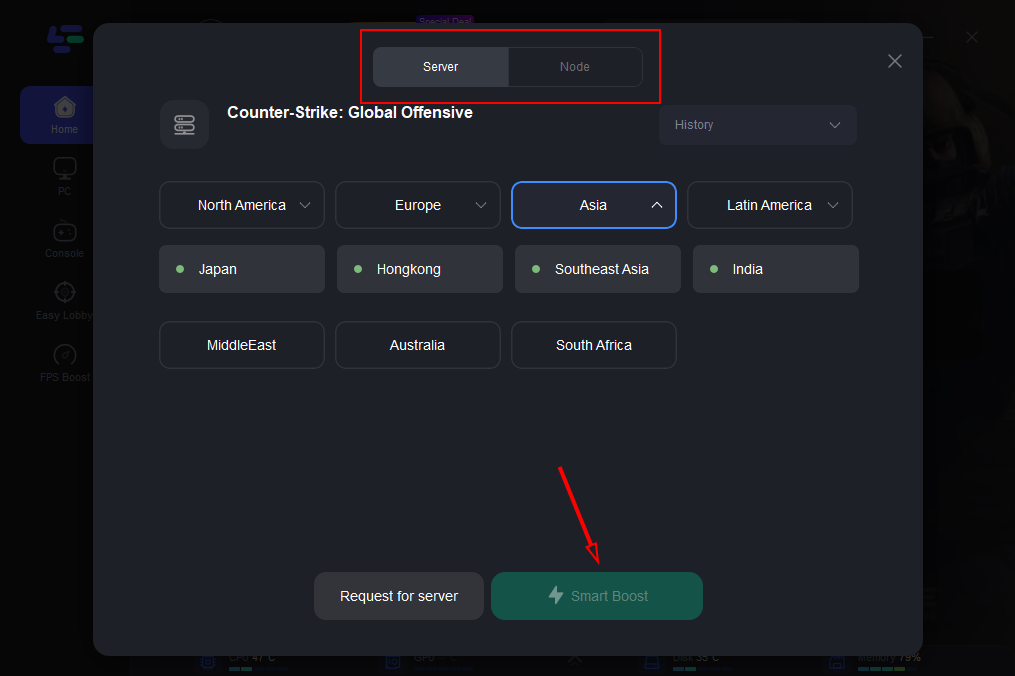Open Easy Lobby crosshair icon
1015x676 pixels.
click(x=65, y=293)
